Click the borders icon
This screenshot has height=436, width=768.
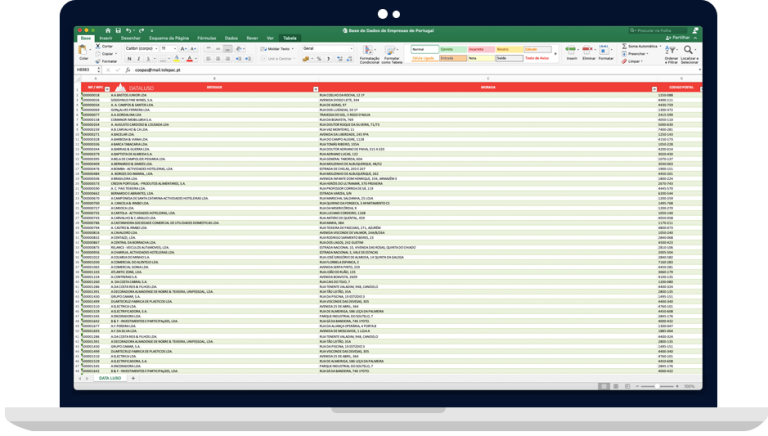pyautogui.click(x=163, y=59)
